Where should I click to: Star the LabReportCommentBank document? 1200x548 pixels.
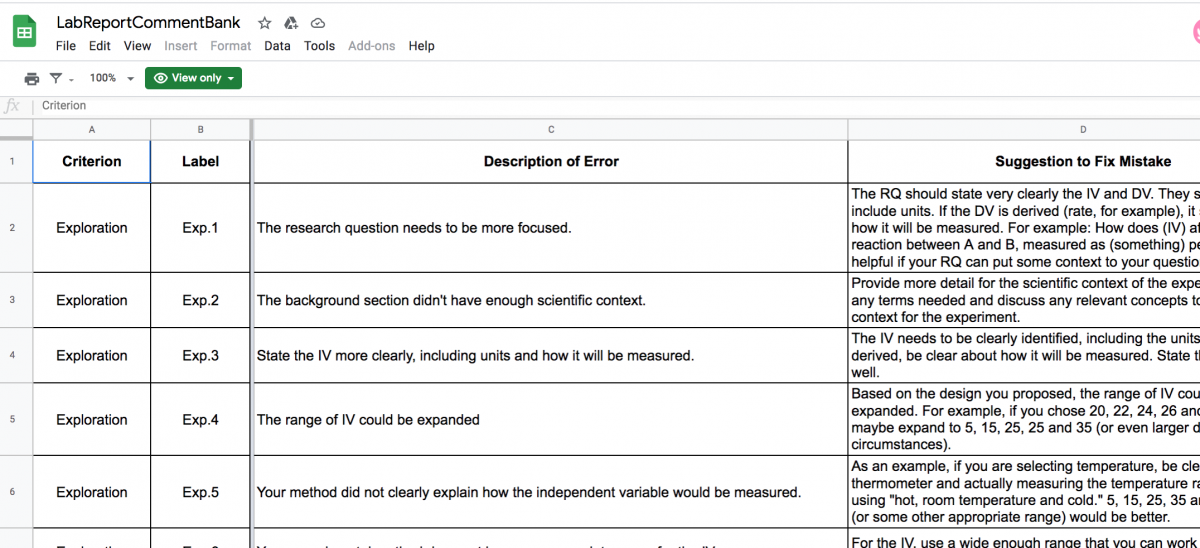point(264,23)
